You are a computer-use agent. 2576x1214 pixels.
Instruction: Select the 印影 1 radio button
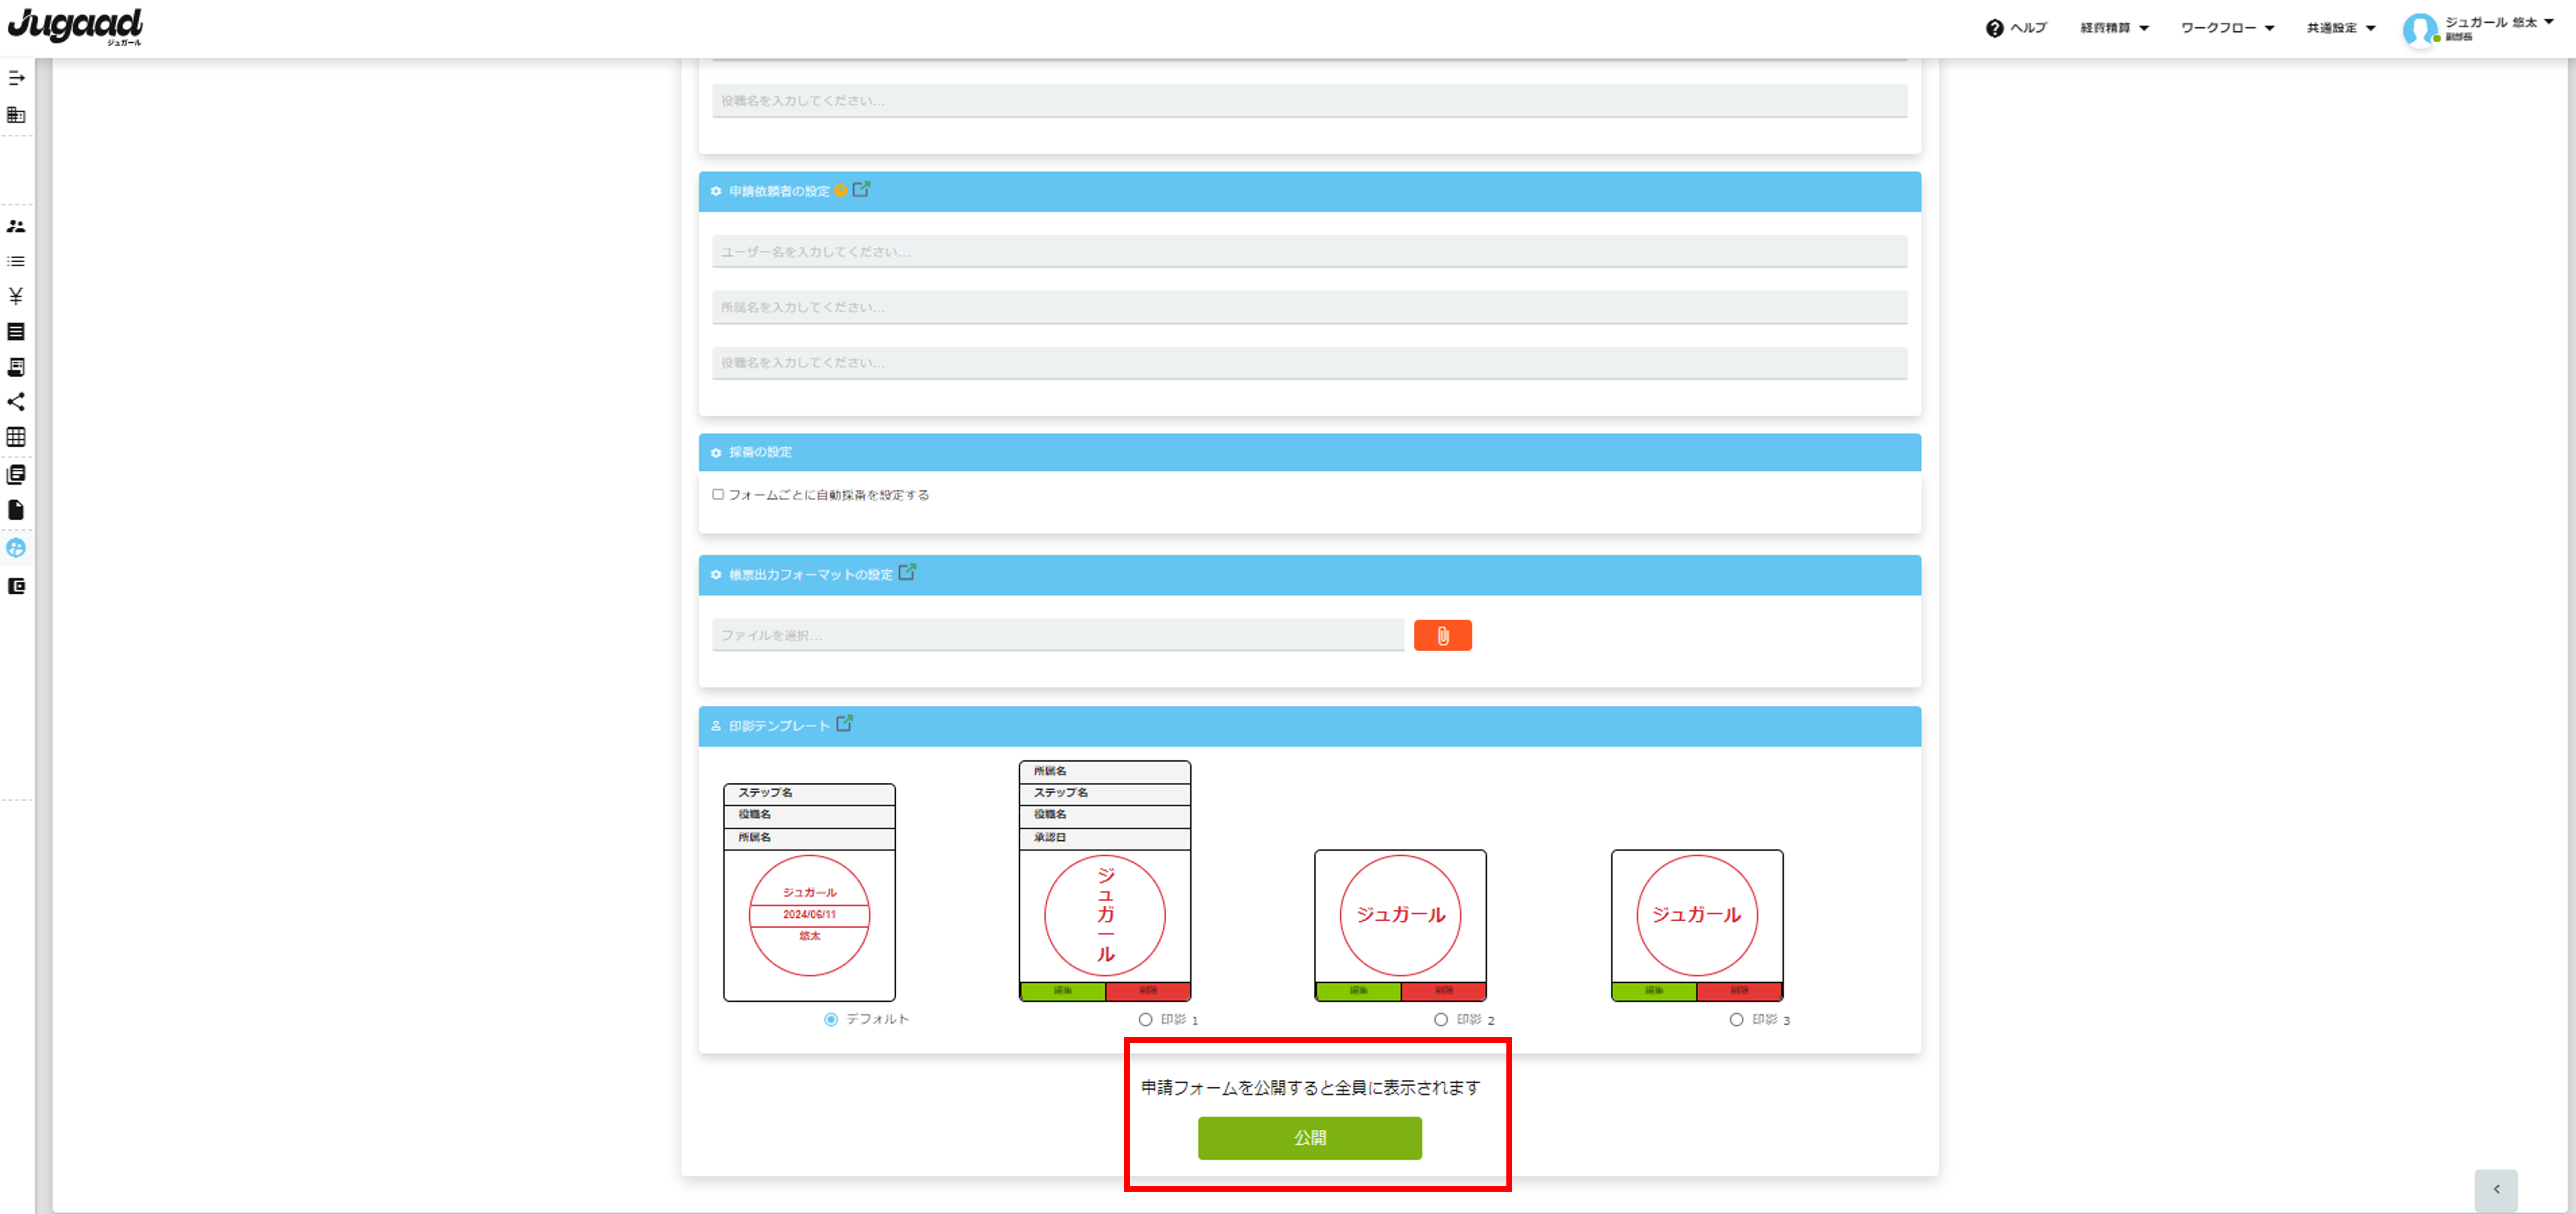pos(1145,1020)
